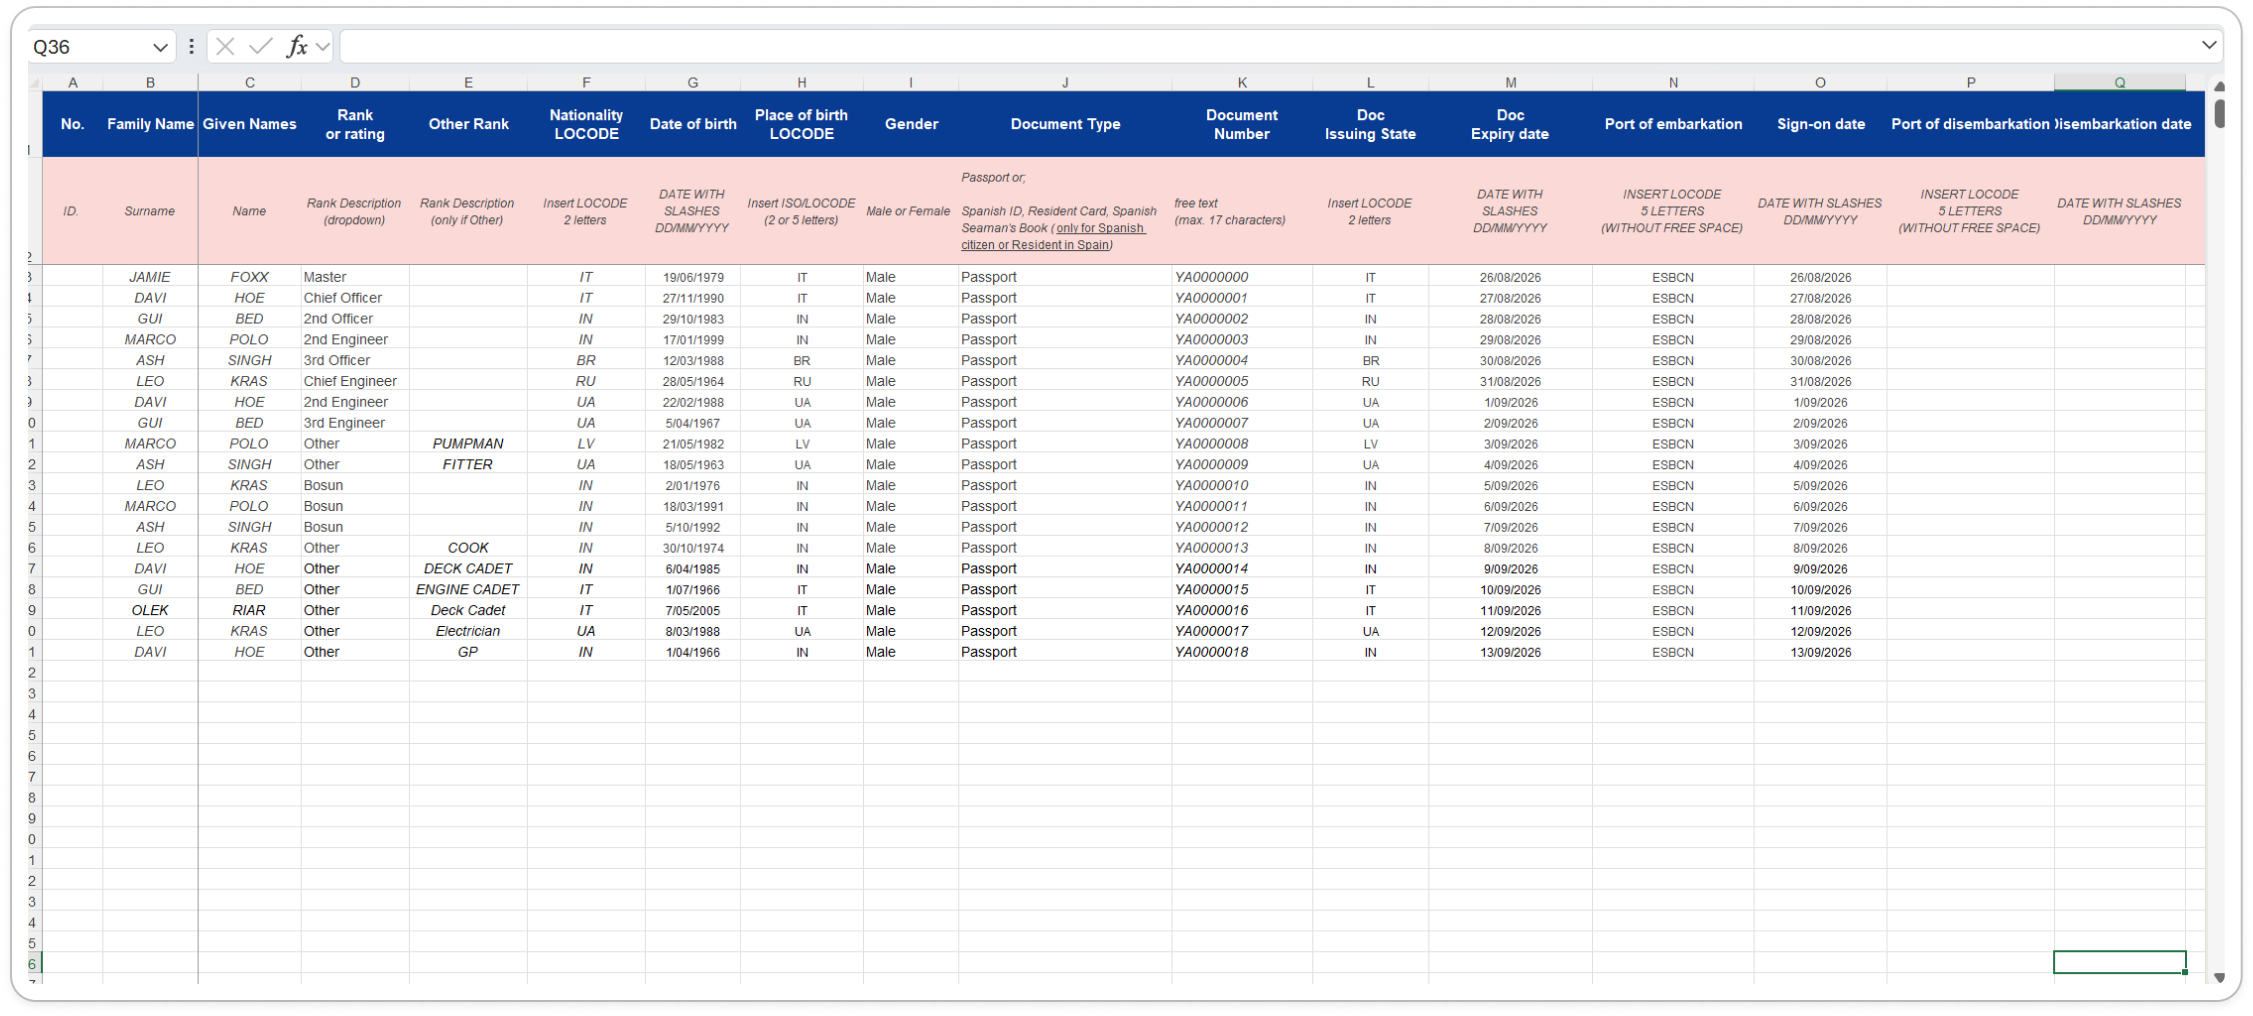Select the 'Master' rank cell
2253x1016 pixels.
(x=355, y=277)
